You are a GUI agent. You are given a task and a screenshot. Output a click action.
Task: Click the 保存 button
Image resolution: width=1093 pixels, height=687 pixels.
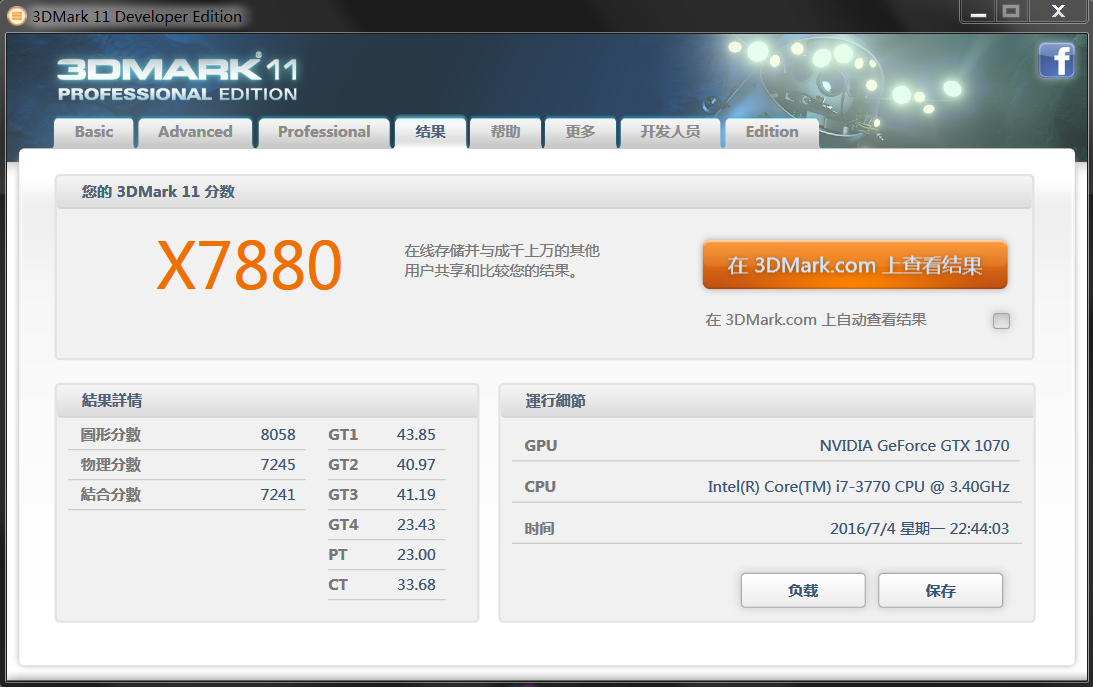click(939, 590)
